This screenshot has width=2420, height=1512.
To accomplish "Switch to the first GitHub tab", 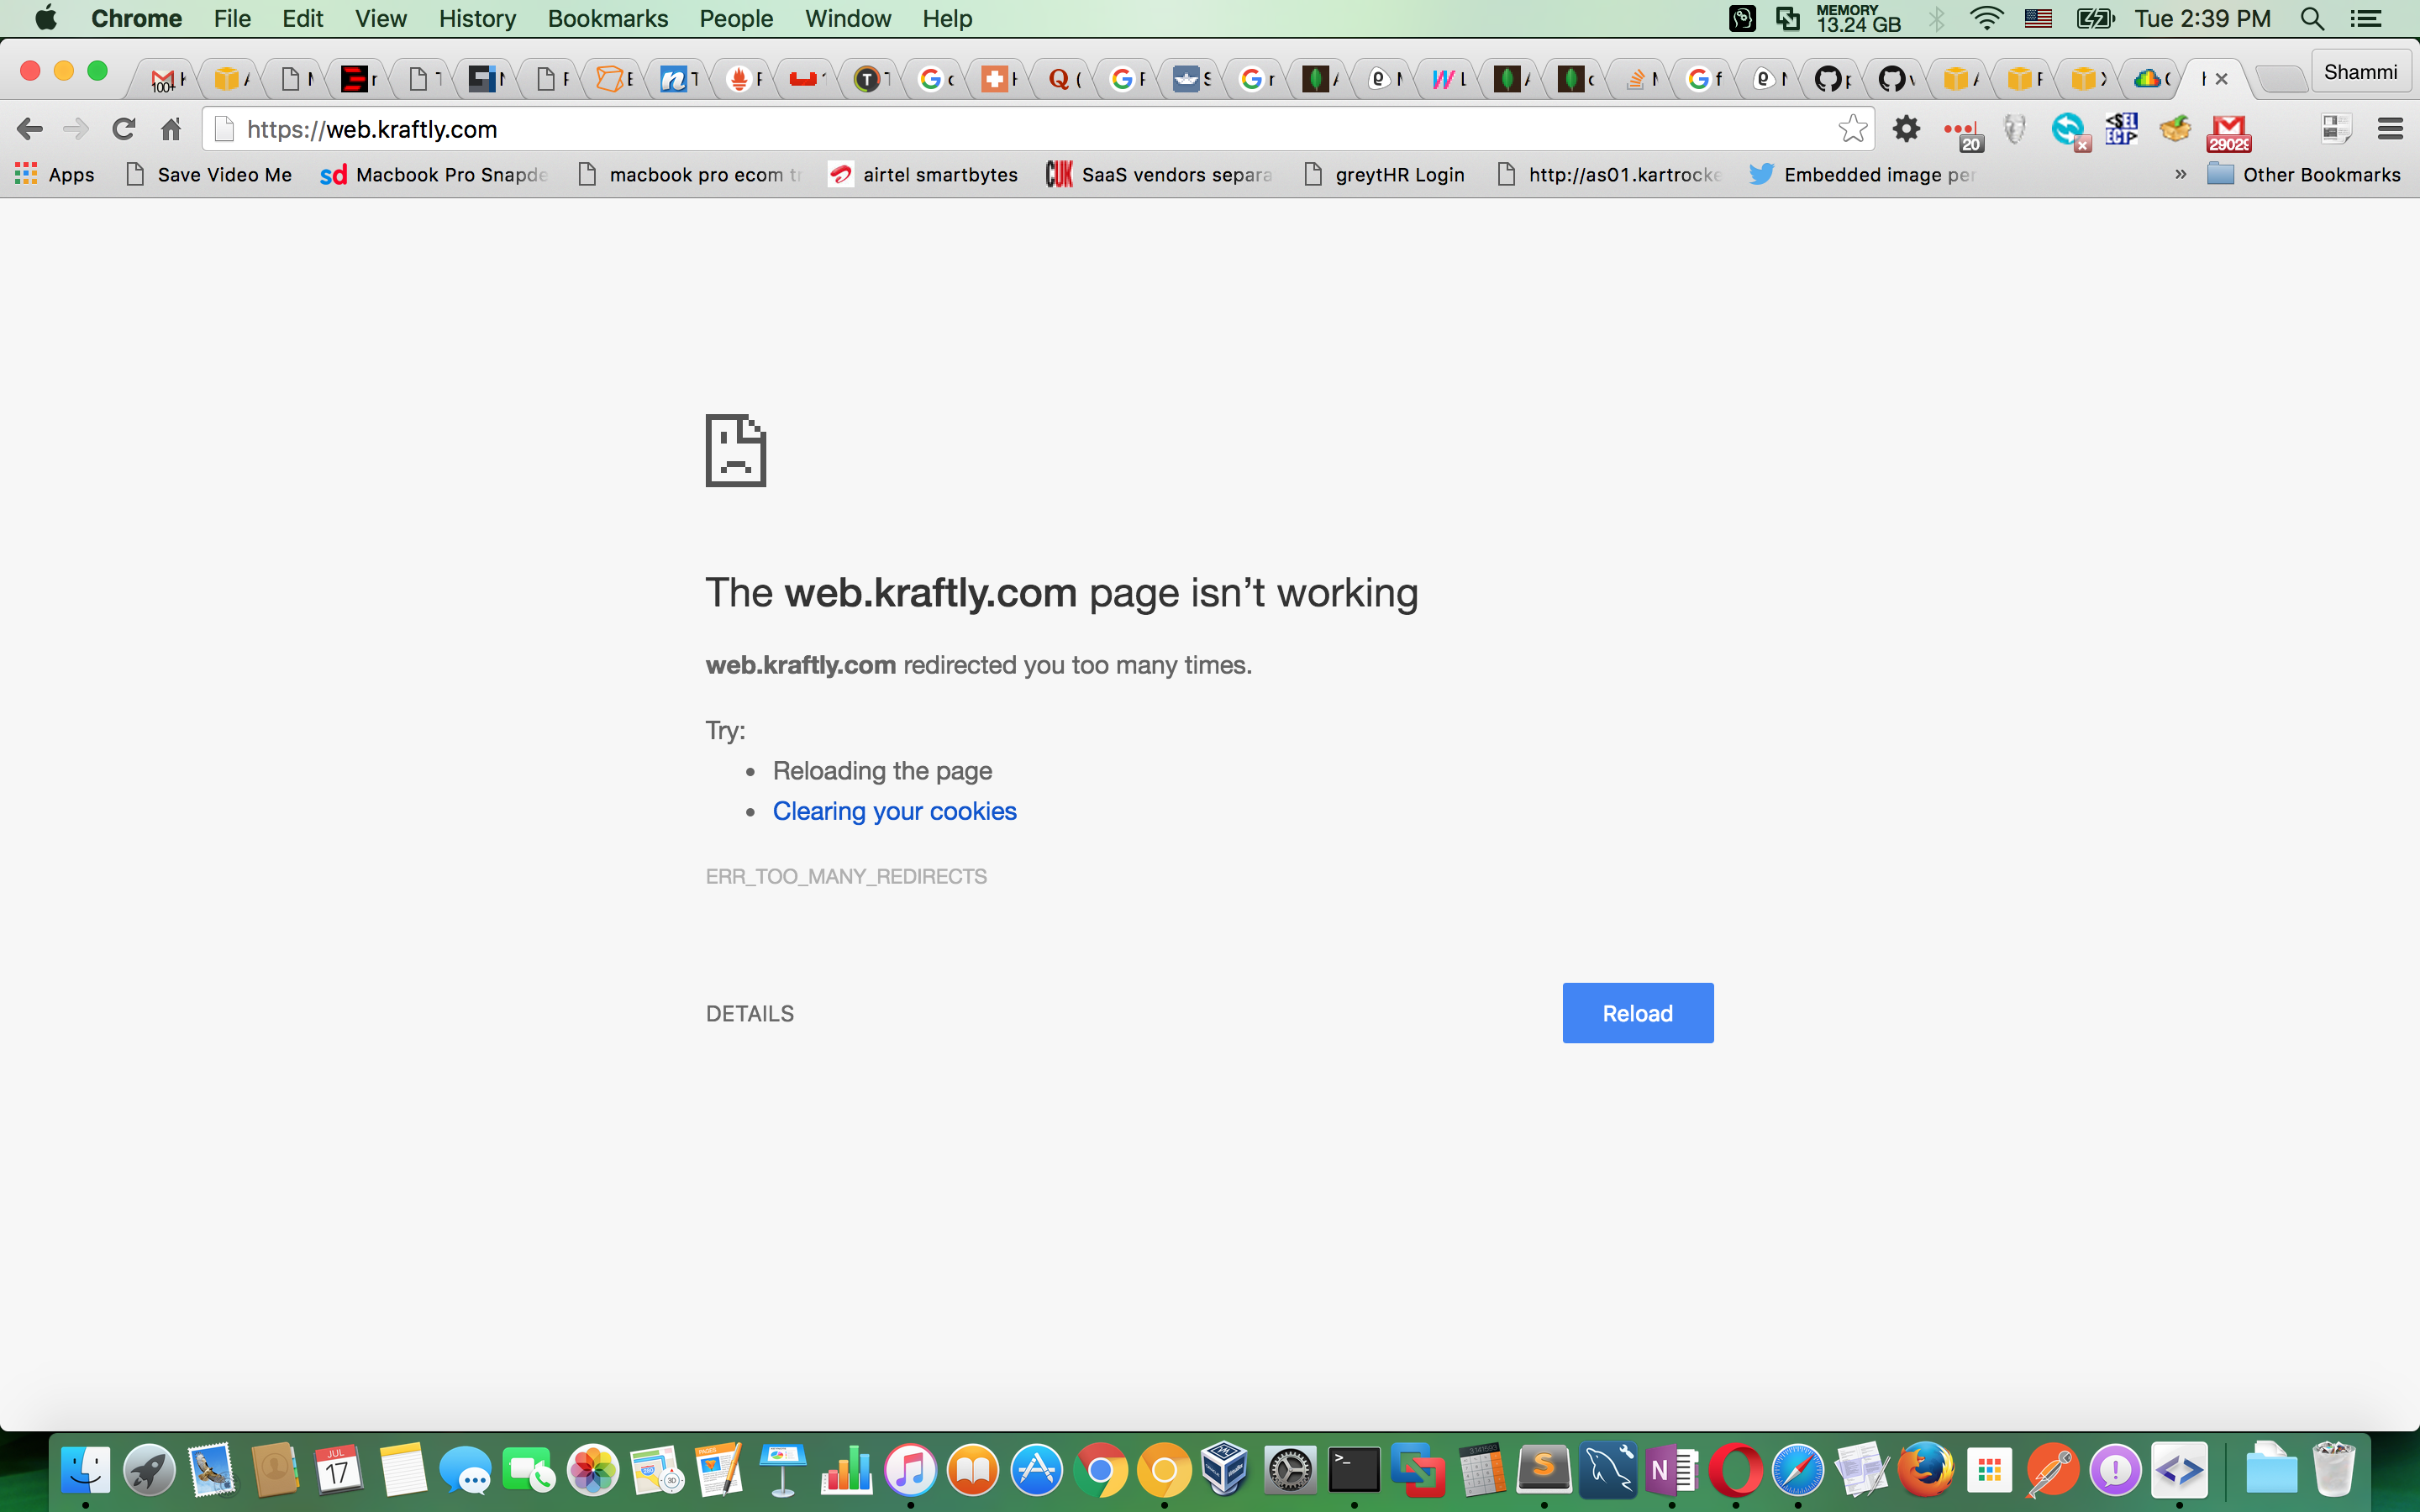I will point(1833,78).
